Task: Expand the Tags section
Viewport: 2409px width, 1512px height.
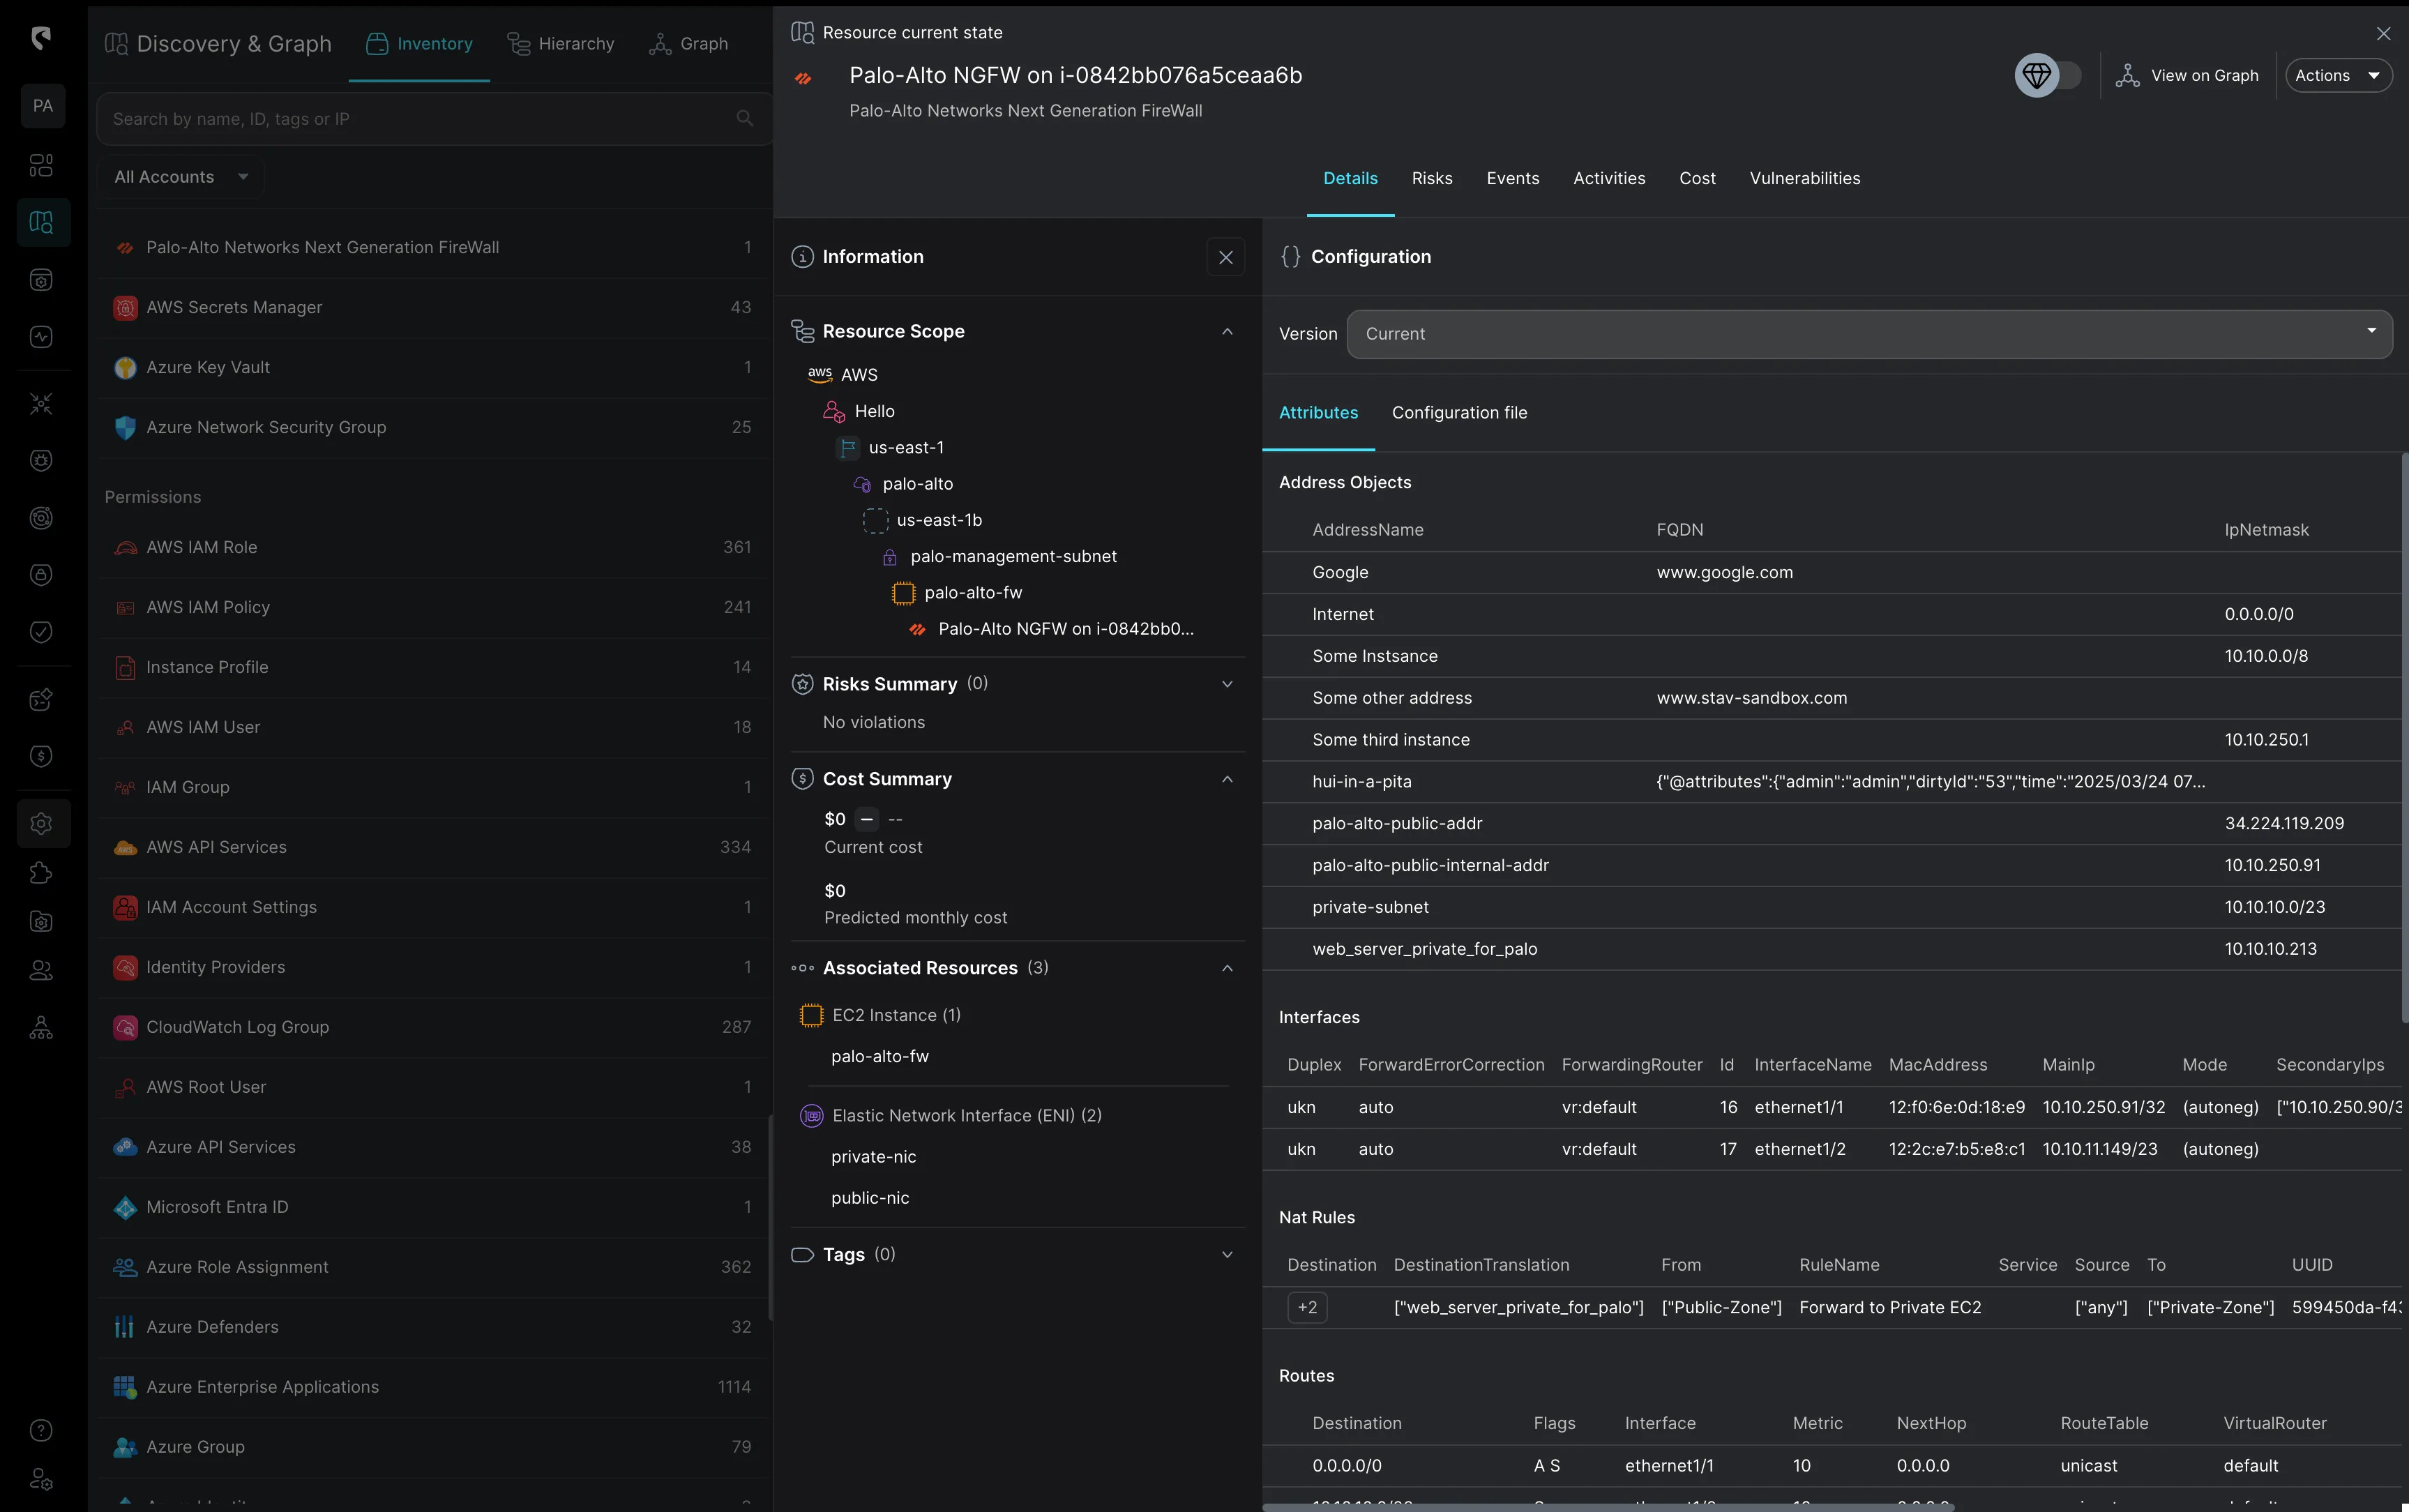Action: coord(1227,1254)
